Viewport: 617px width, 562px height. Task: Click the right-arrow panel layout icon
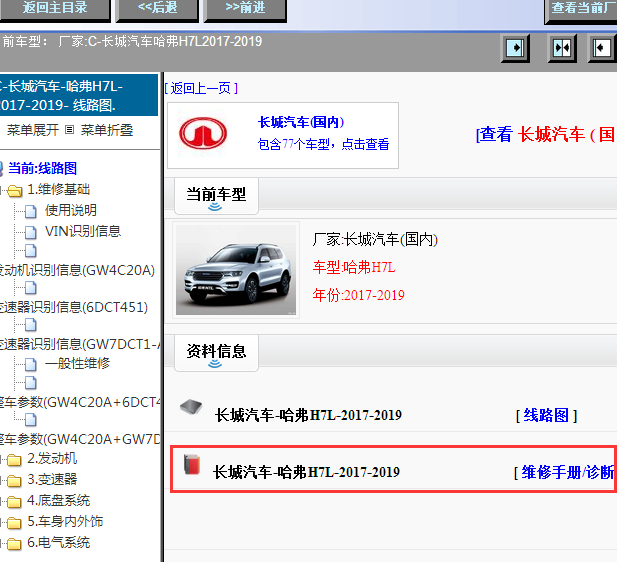[x=515, y=48]
